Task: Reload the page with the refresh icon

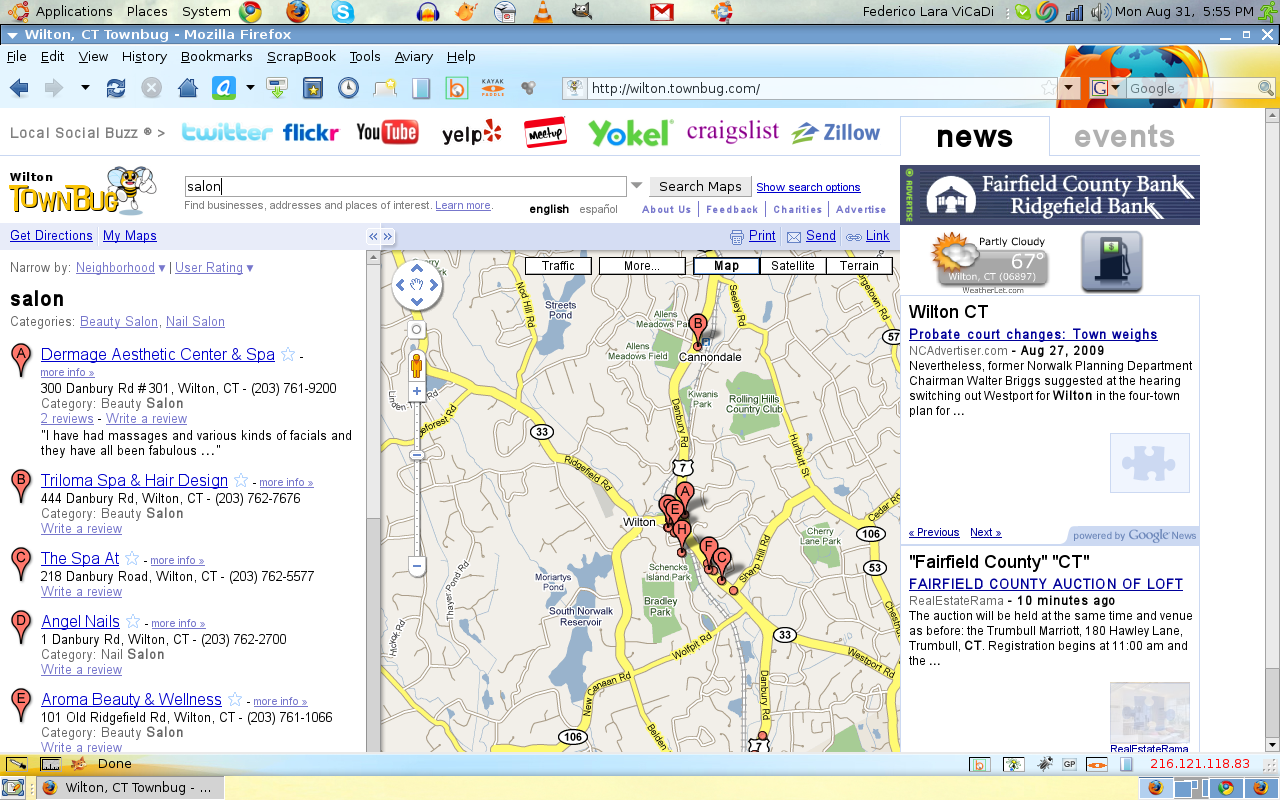Action: [x=116, y=88]
